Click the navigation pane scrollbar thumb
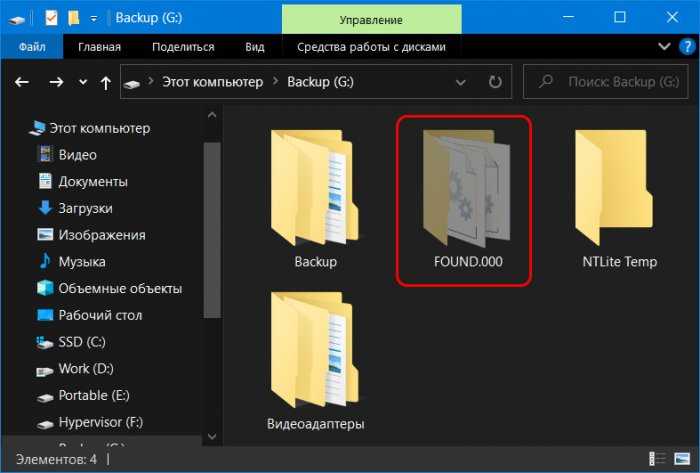Viewport: 700px width, 473px height. click(x=212, y=230)
